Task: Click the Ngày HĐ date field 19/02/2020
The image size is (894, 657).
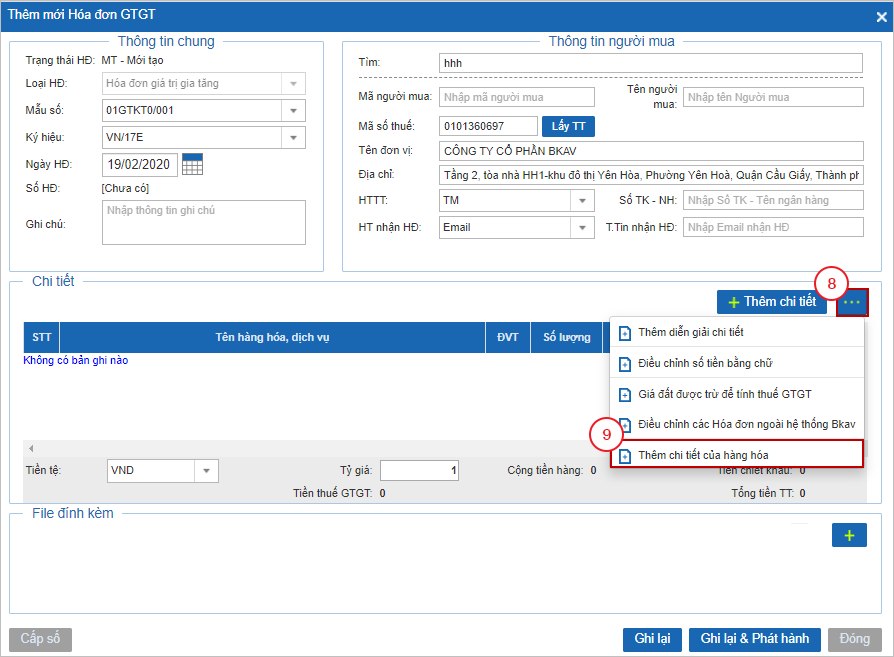Action: (140, 165)
